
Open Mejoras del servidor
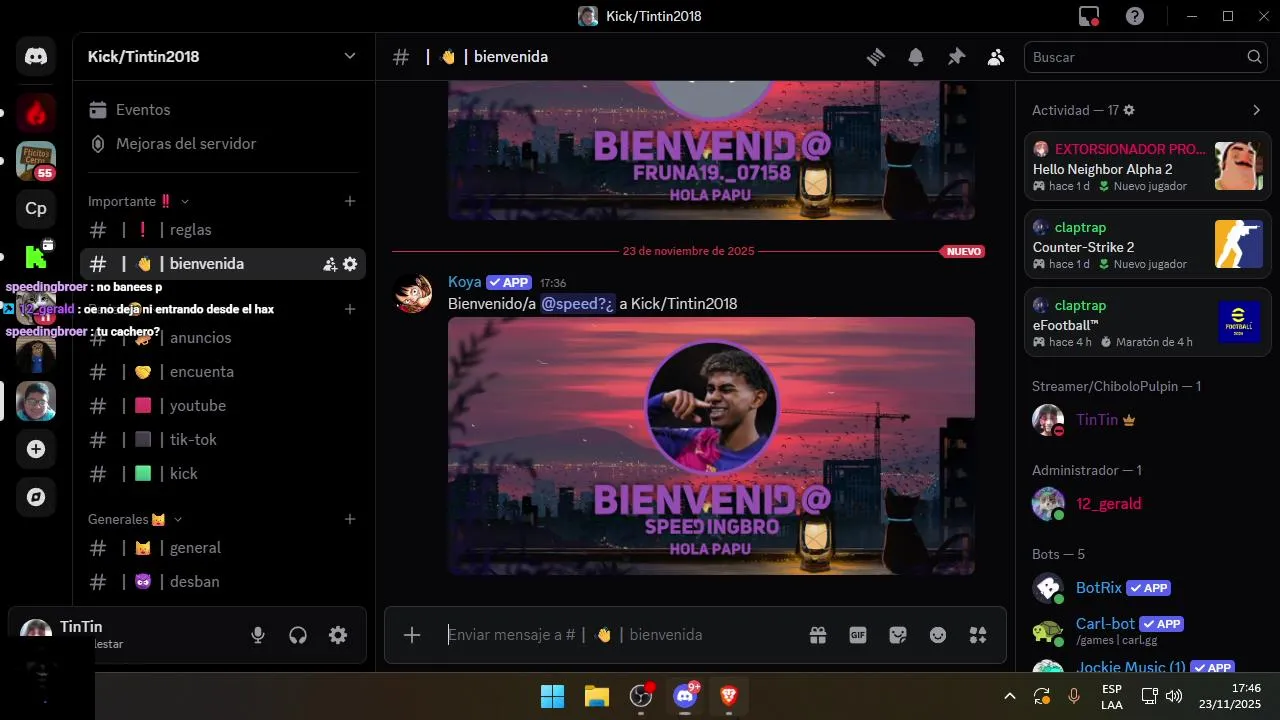tap(222, 144)
